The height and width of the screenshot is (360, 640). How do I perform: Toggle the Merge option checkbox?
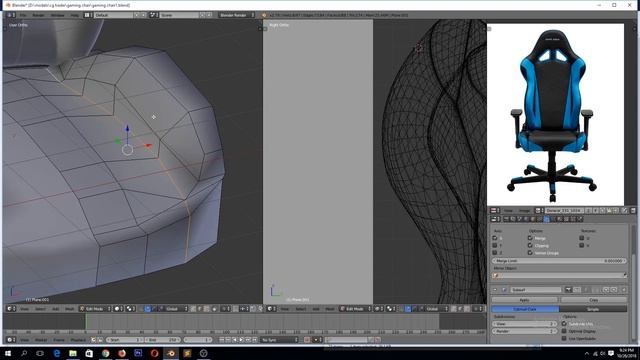(x=530, y=238)
